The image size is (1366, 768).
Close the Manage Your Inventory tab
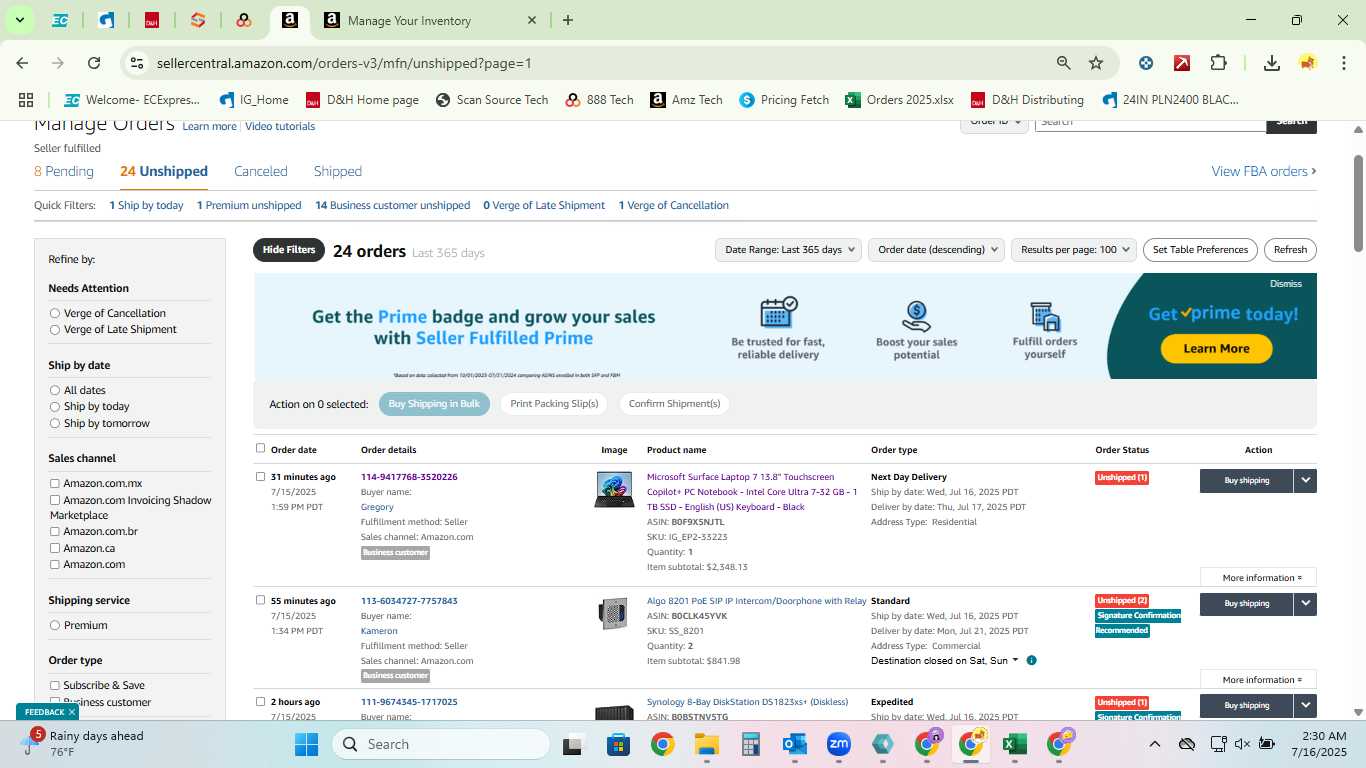(532, 20)
